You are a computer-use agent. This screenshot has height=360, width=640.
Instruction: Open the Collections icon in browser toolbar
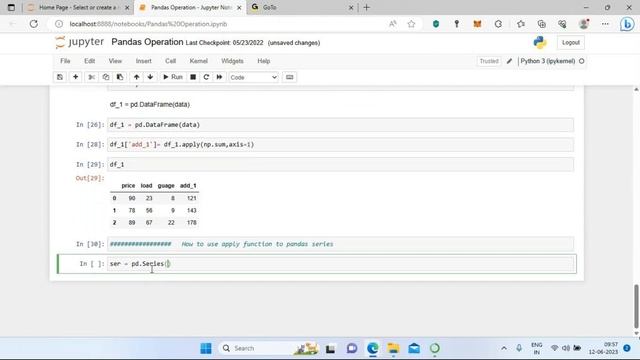pyautogui.click(x=542, y=24)
